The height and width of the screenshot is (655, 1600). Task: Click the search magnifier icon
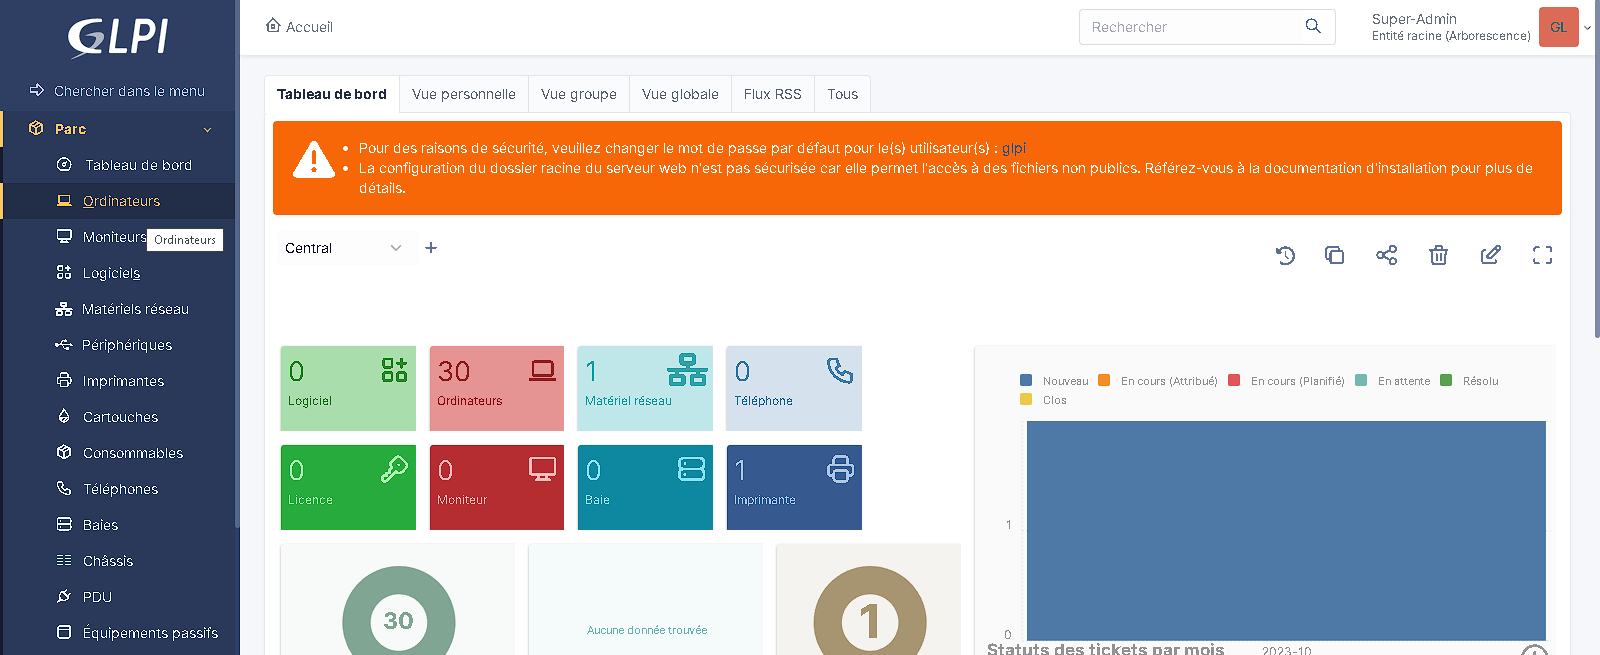[x=1313, y=27]
